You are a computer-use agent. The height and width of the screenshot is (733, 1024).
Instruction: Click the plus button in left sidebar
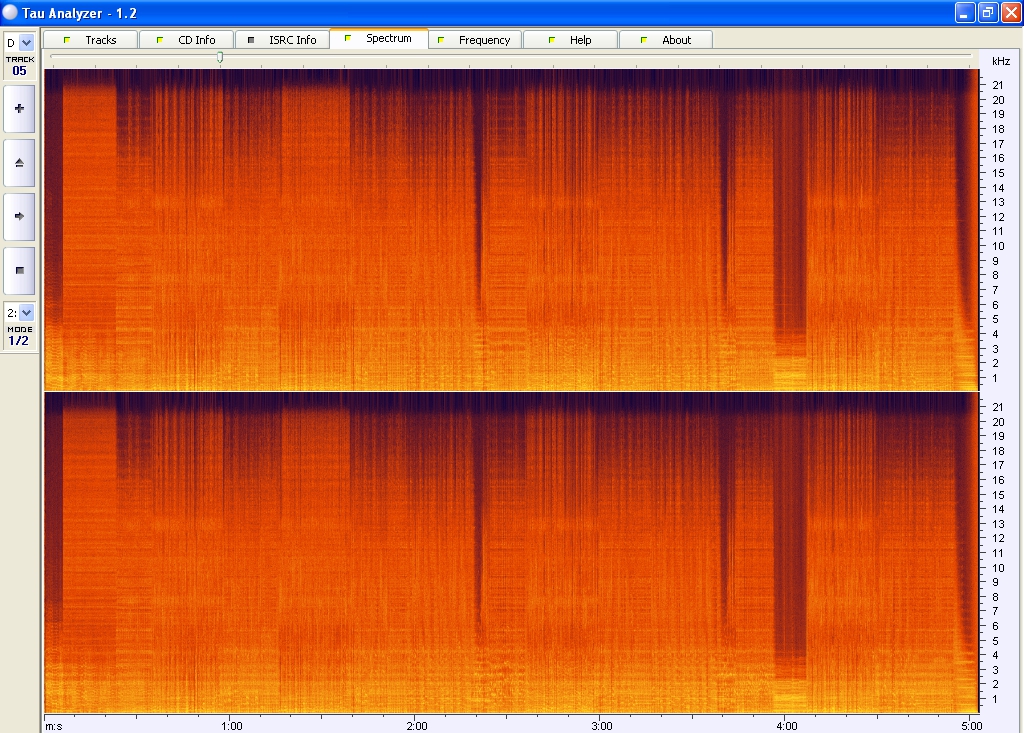[x=19, y=108]
